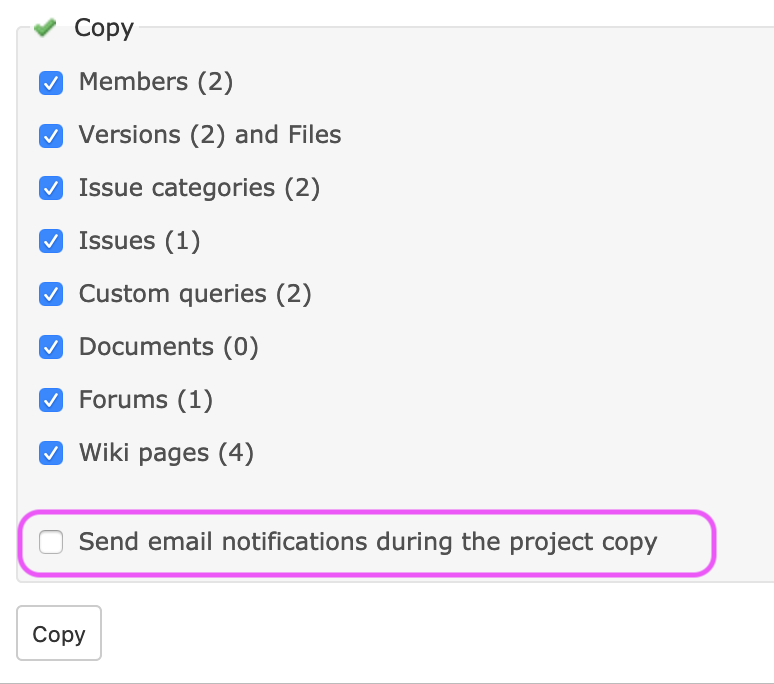Enable Send email notifications checkbox

(x=51, y=542)
